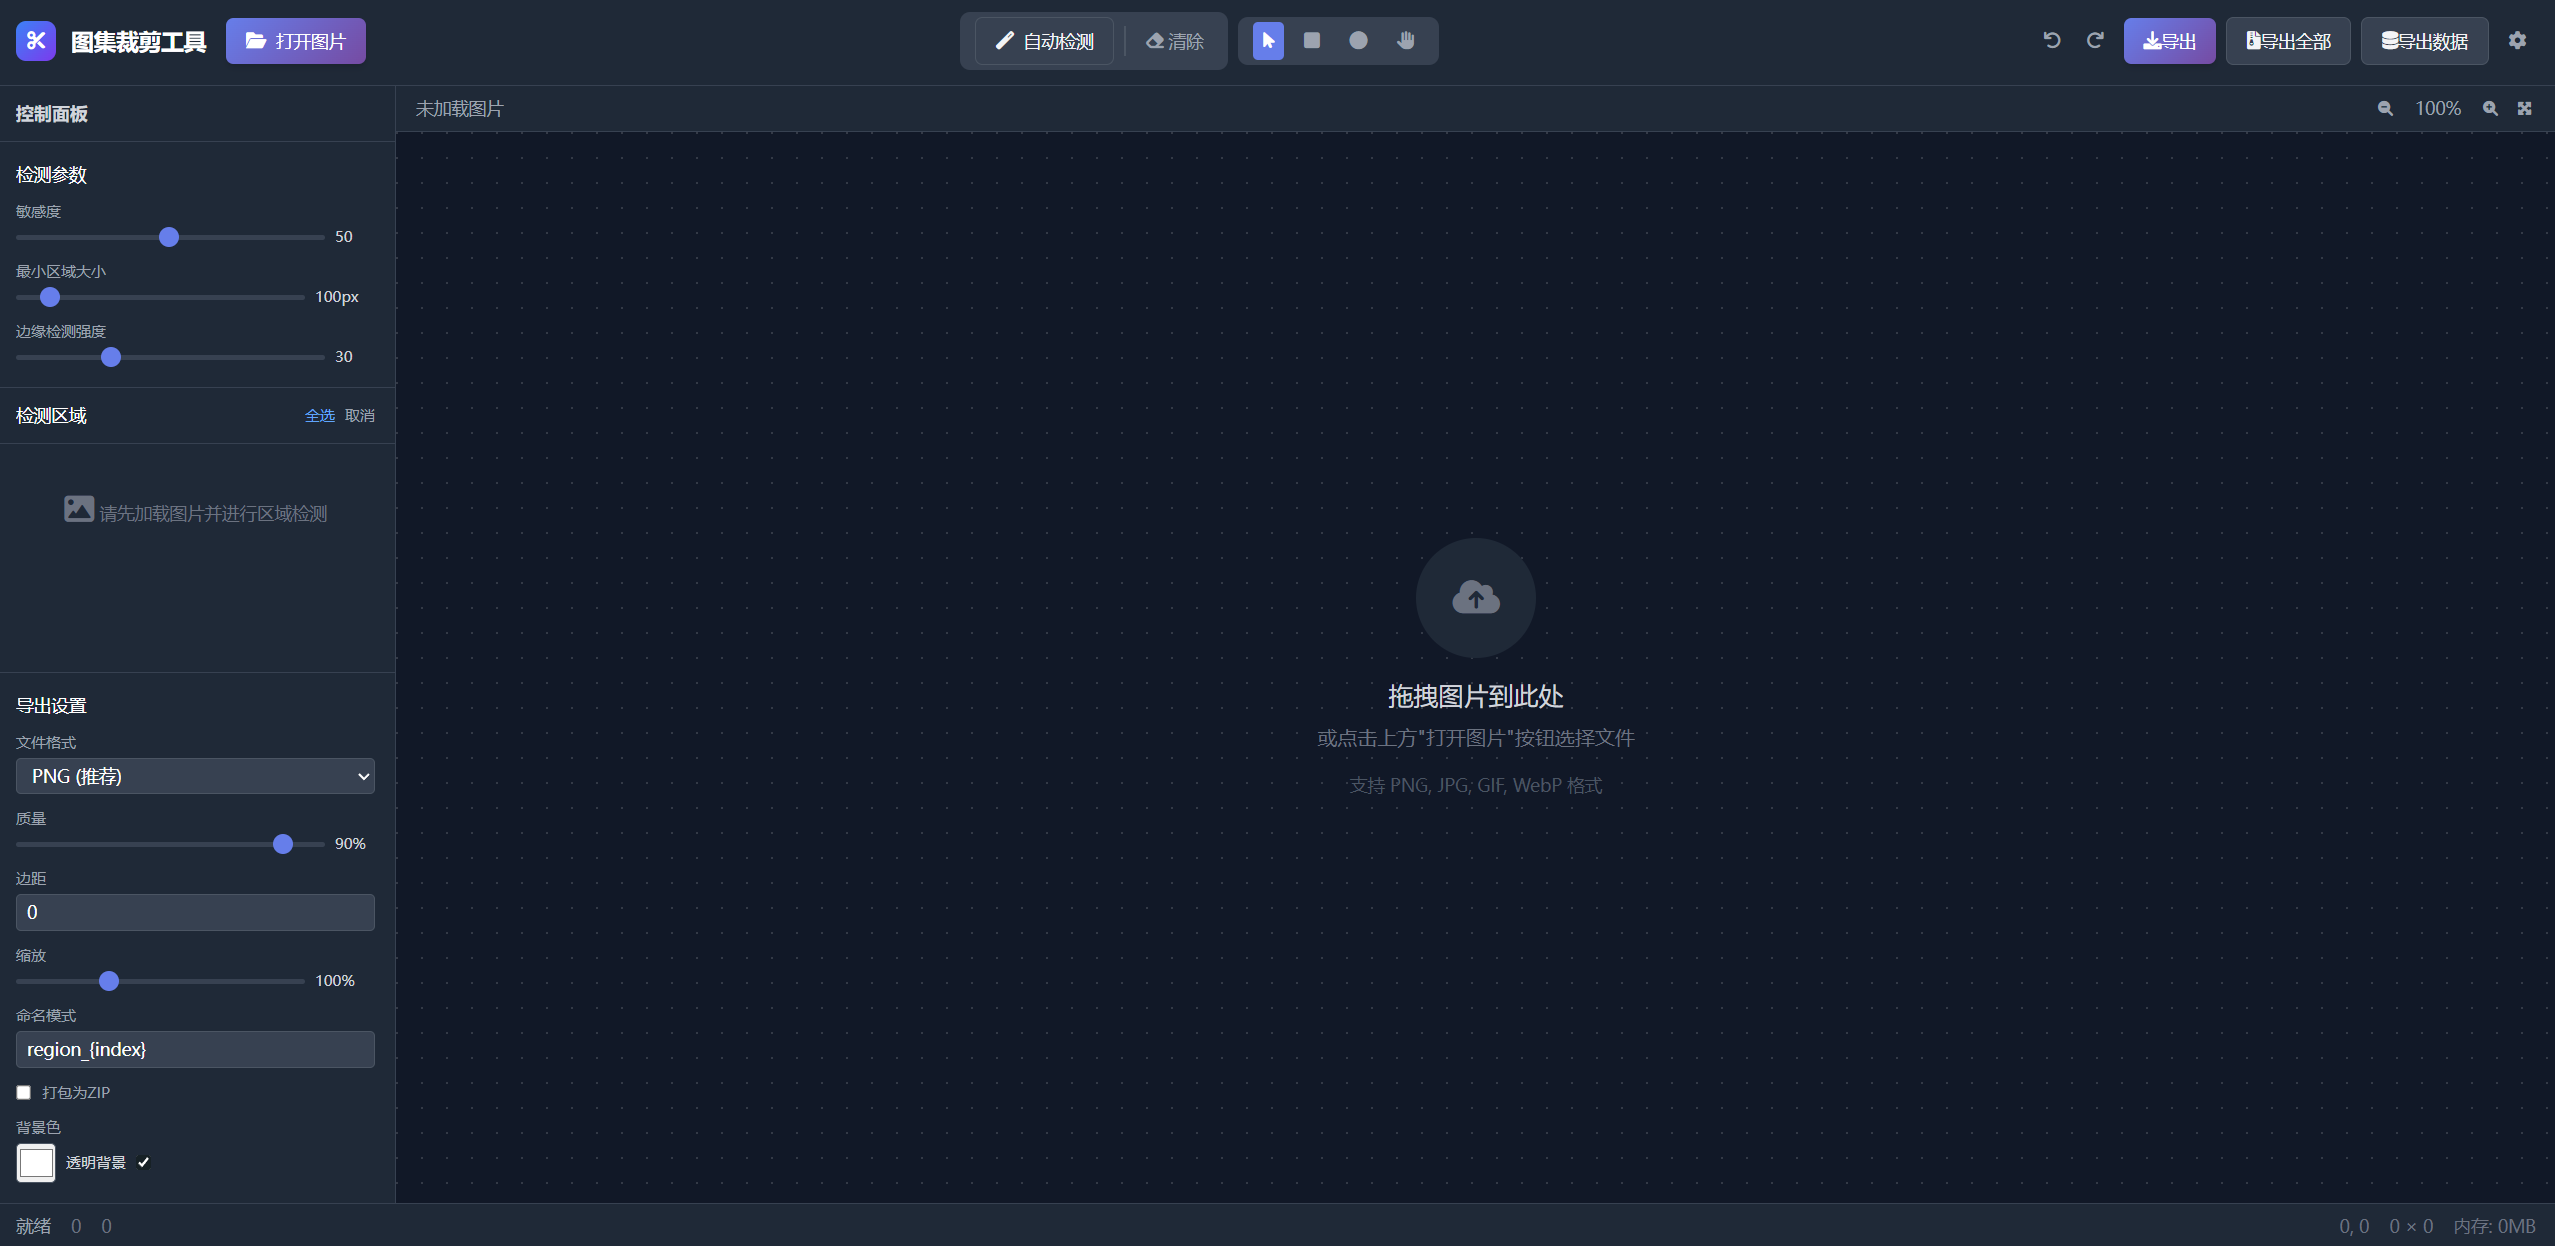The width and height of the screenshot is (2555, 1246).
Task: Click the white 背景色 color swatch
Action: 36,1163
